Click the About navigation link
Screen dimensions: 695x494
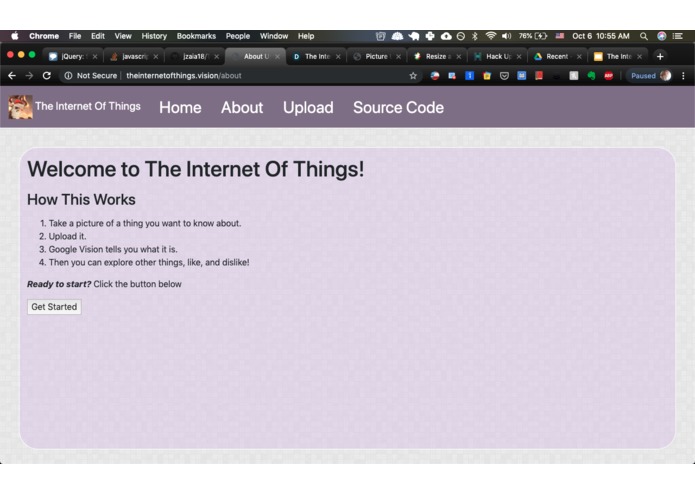coord(242,107)
